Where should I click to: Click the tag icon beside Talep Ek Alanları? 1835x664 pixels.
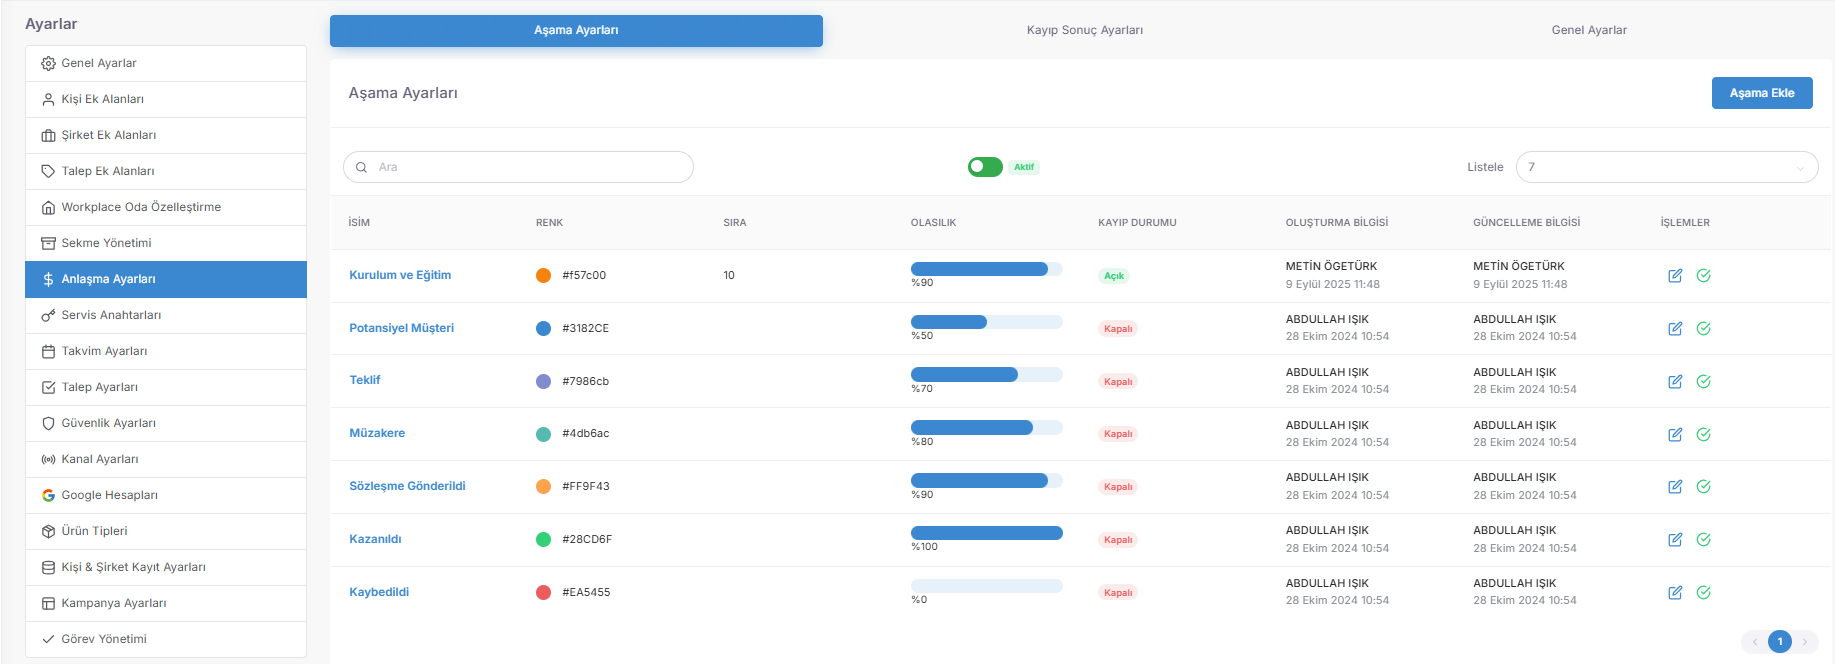click(48, 171)
